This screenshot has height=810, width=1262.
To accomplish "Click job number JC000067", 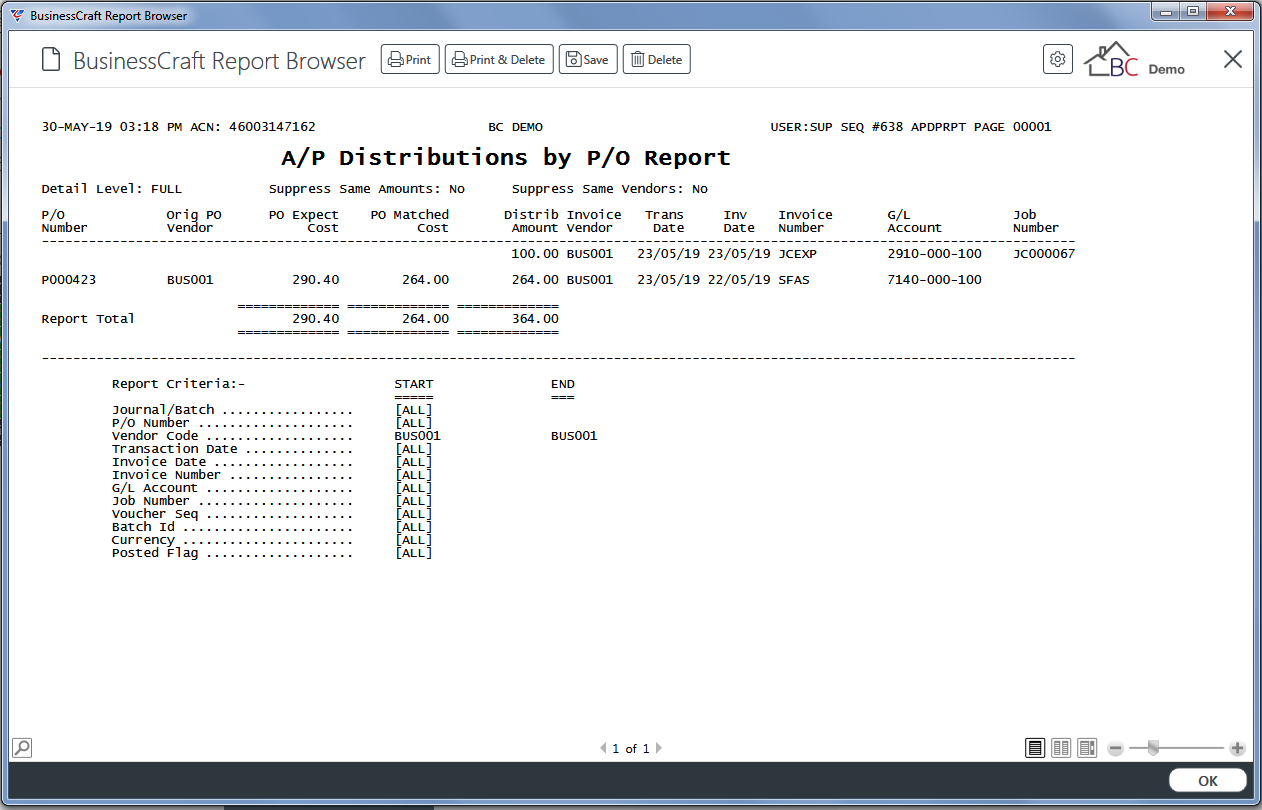I will [x=1044, y=254].
